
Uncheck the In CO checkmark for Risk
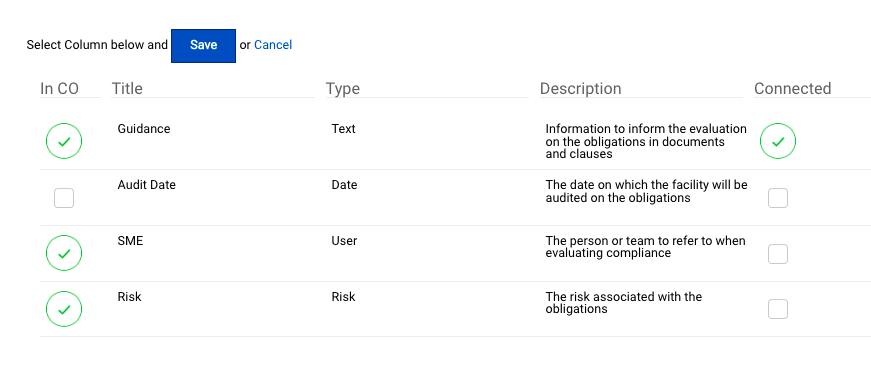click(64, 309)
